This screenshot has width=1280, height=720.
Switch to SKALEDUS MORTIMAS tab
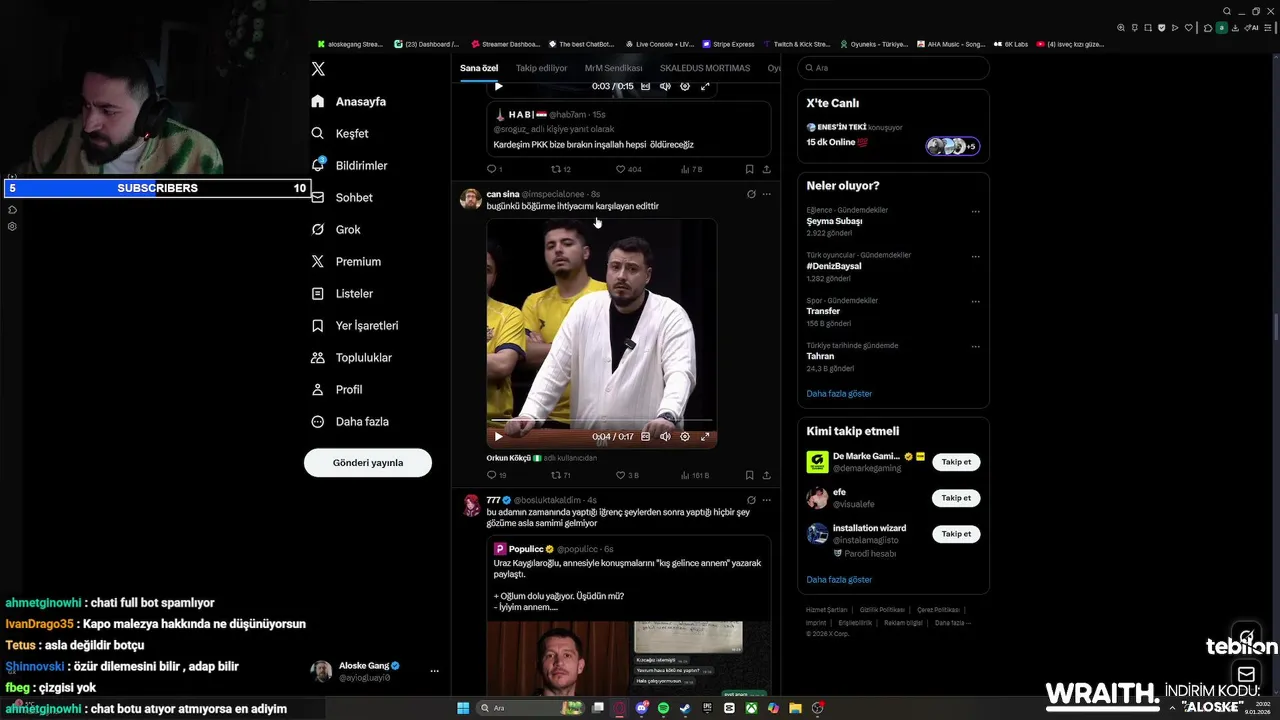705,68
